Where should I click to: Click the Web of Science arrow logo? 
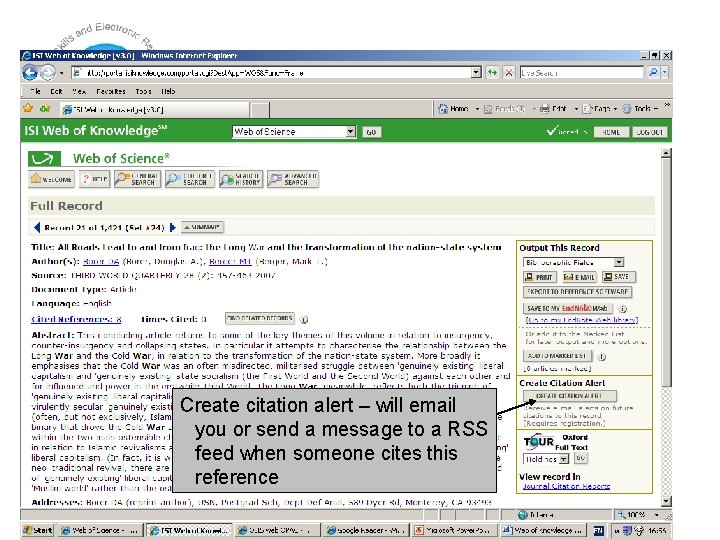(44, 159)
